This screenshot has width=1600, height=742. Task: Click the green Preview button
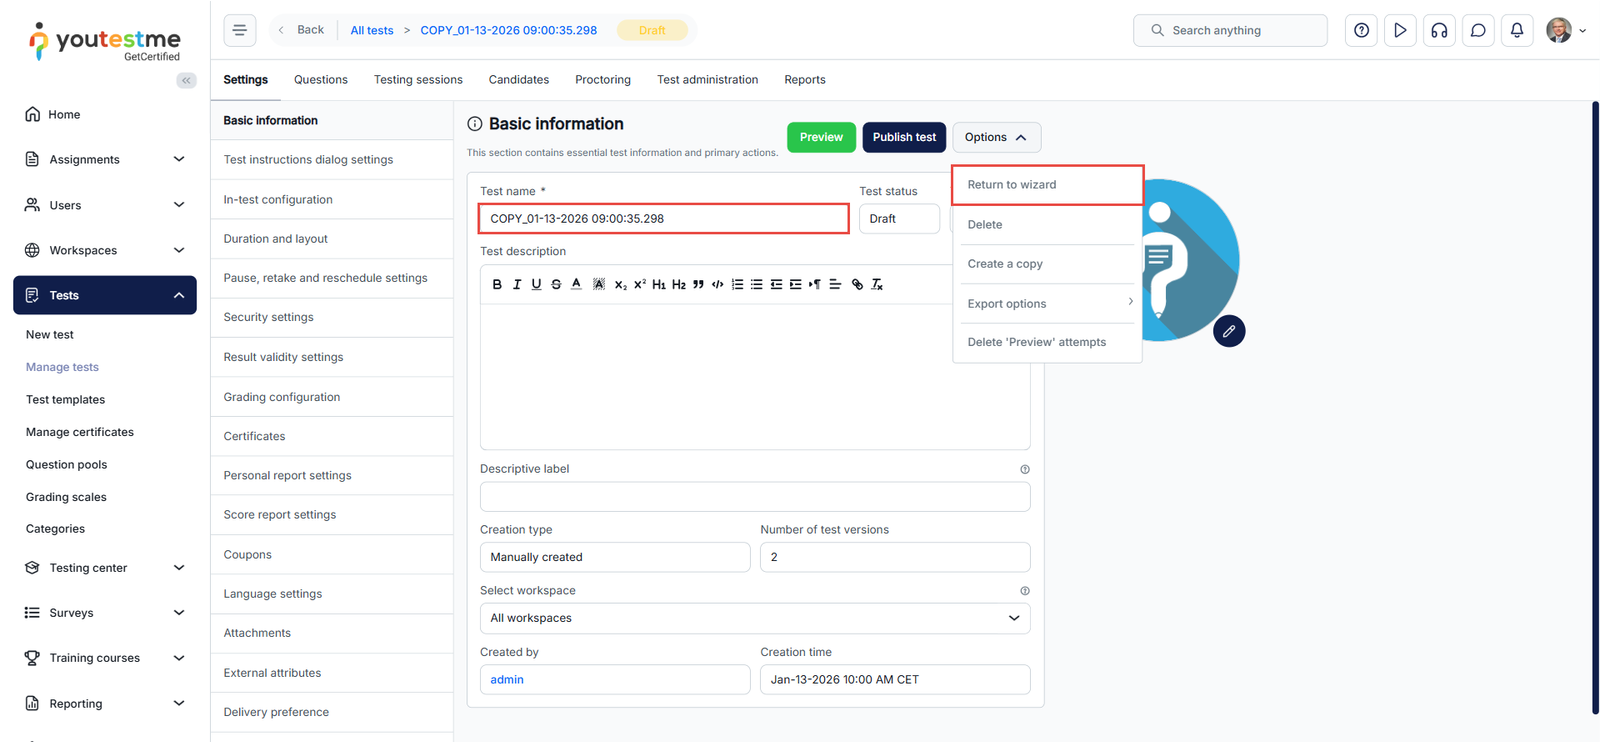(x=821, y=137)
